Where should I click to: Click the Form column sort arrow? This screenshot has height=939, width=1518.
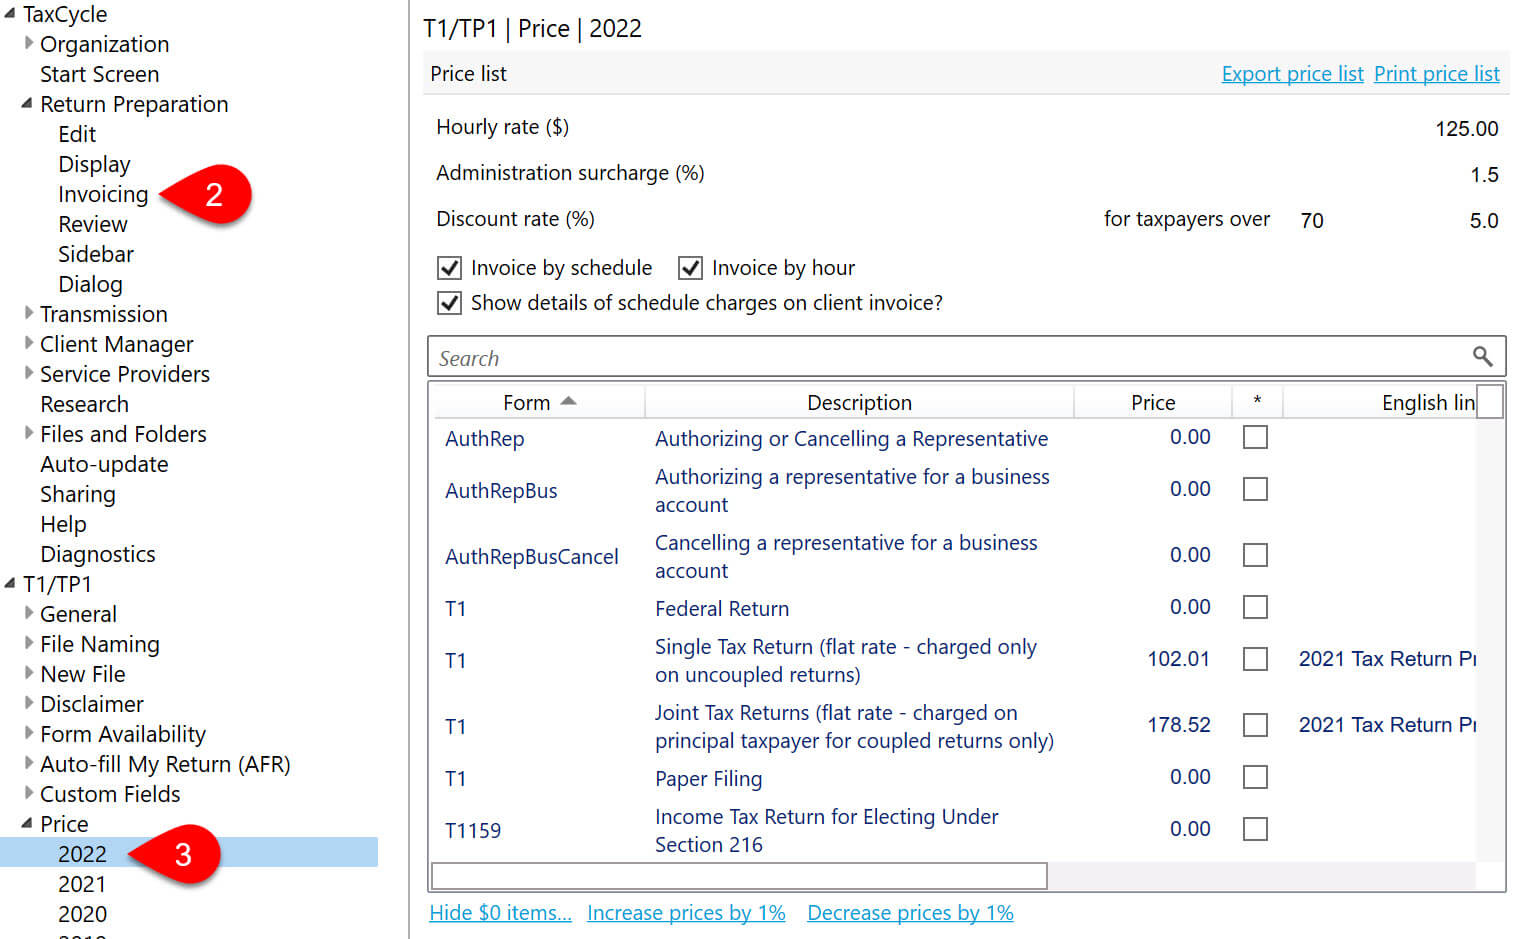[569, 401]
